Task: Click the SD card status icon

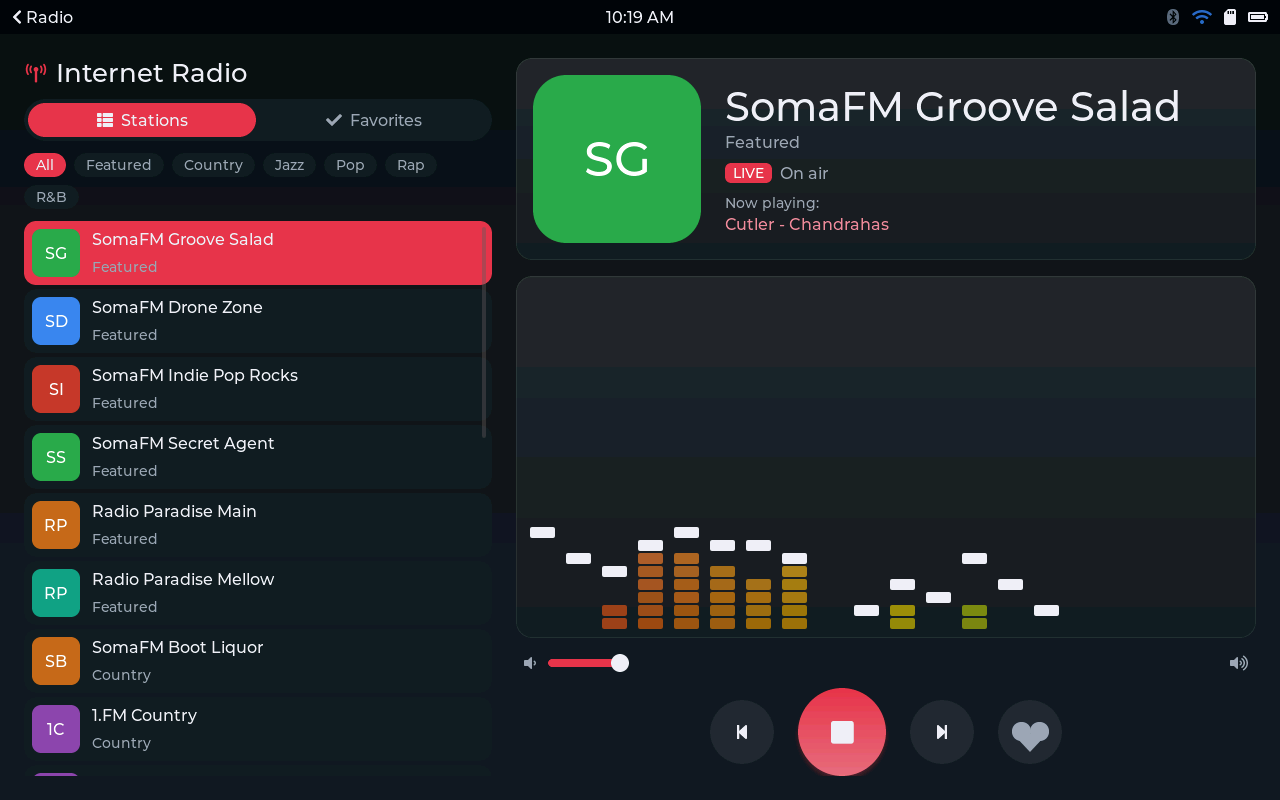Action: [1230, 17]
